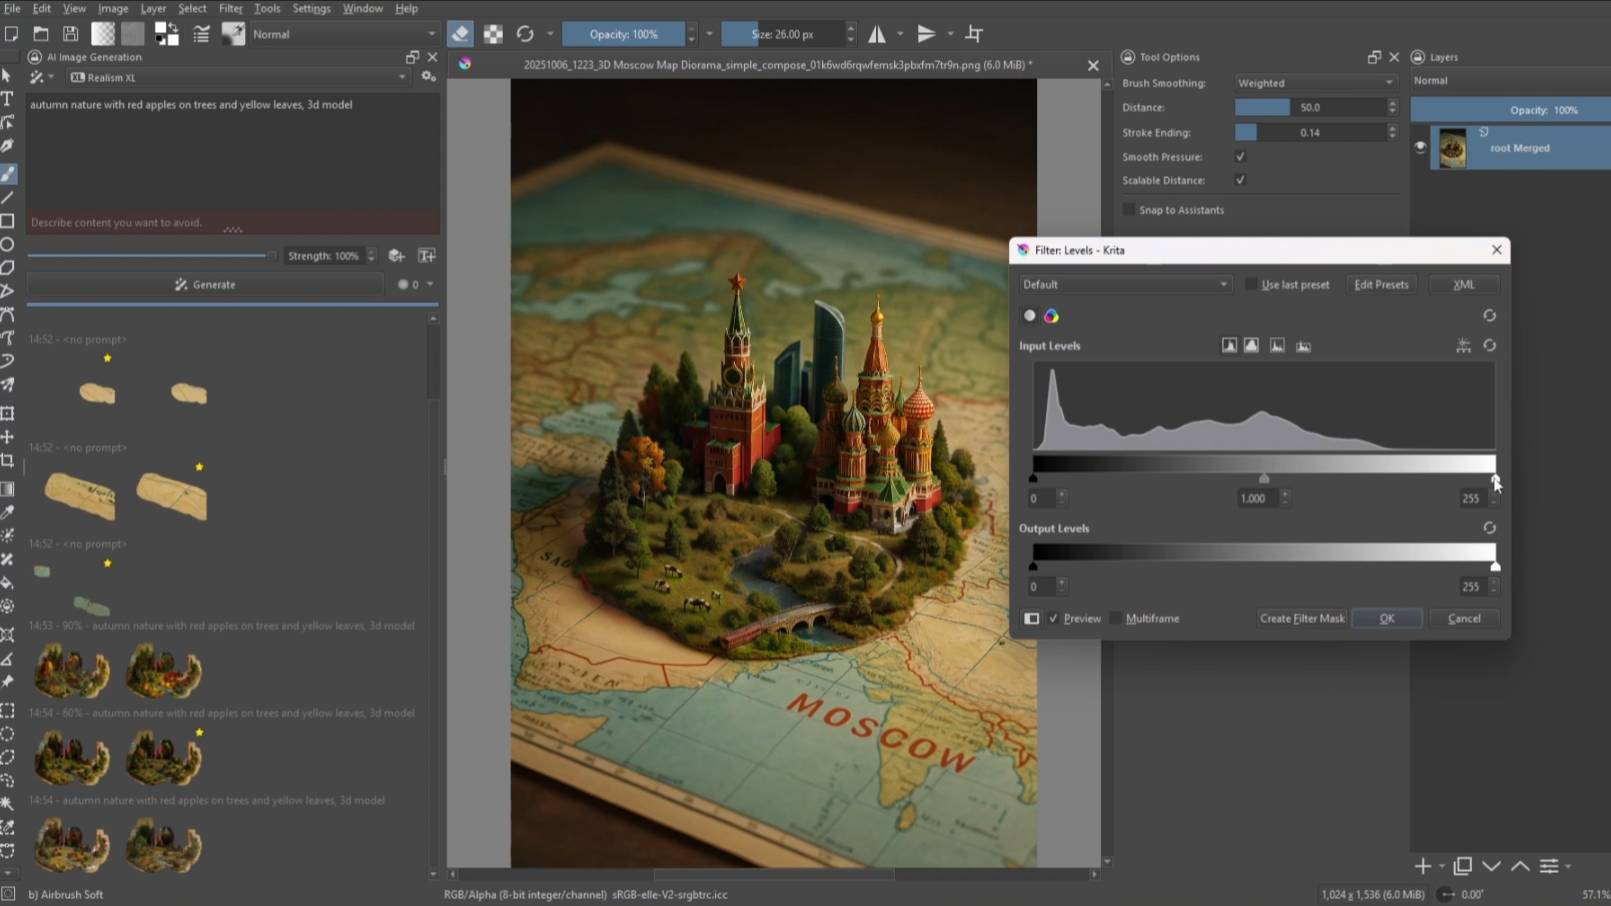Viewport: 1611px width, 906px height.
Task: Open the Settings menu
Action: (x=310, y=8)
